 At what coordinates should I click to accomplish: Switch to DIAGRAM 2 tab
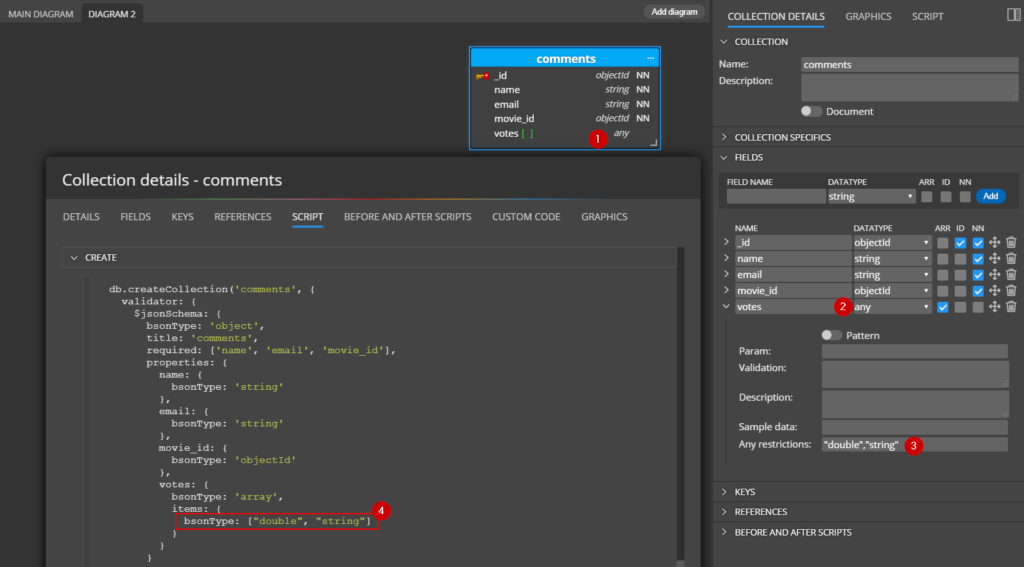coord(112,14)
